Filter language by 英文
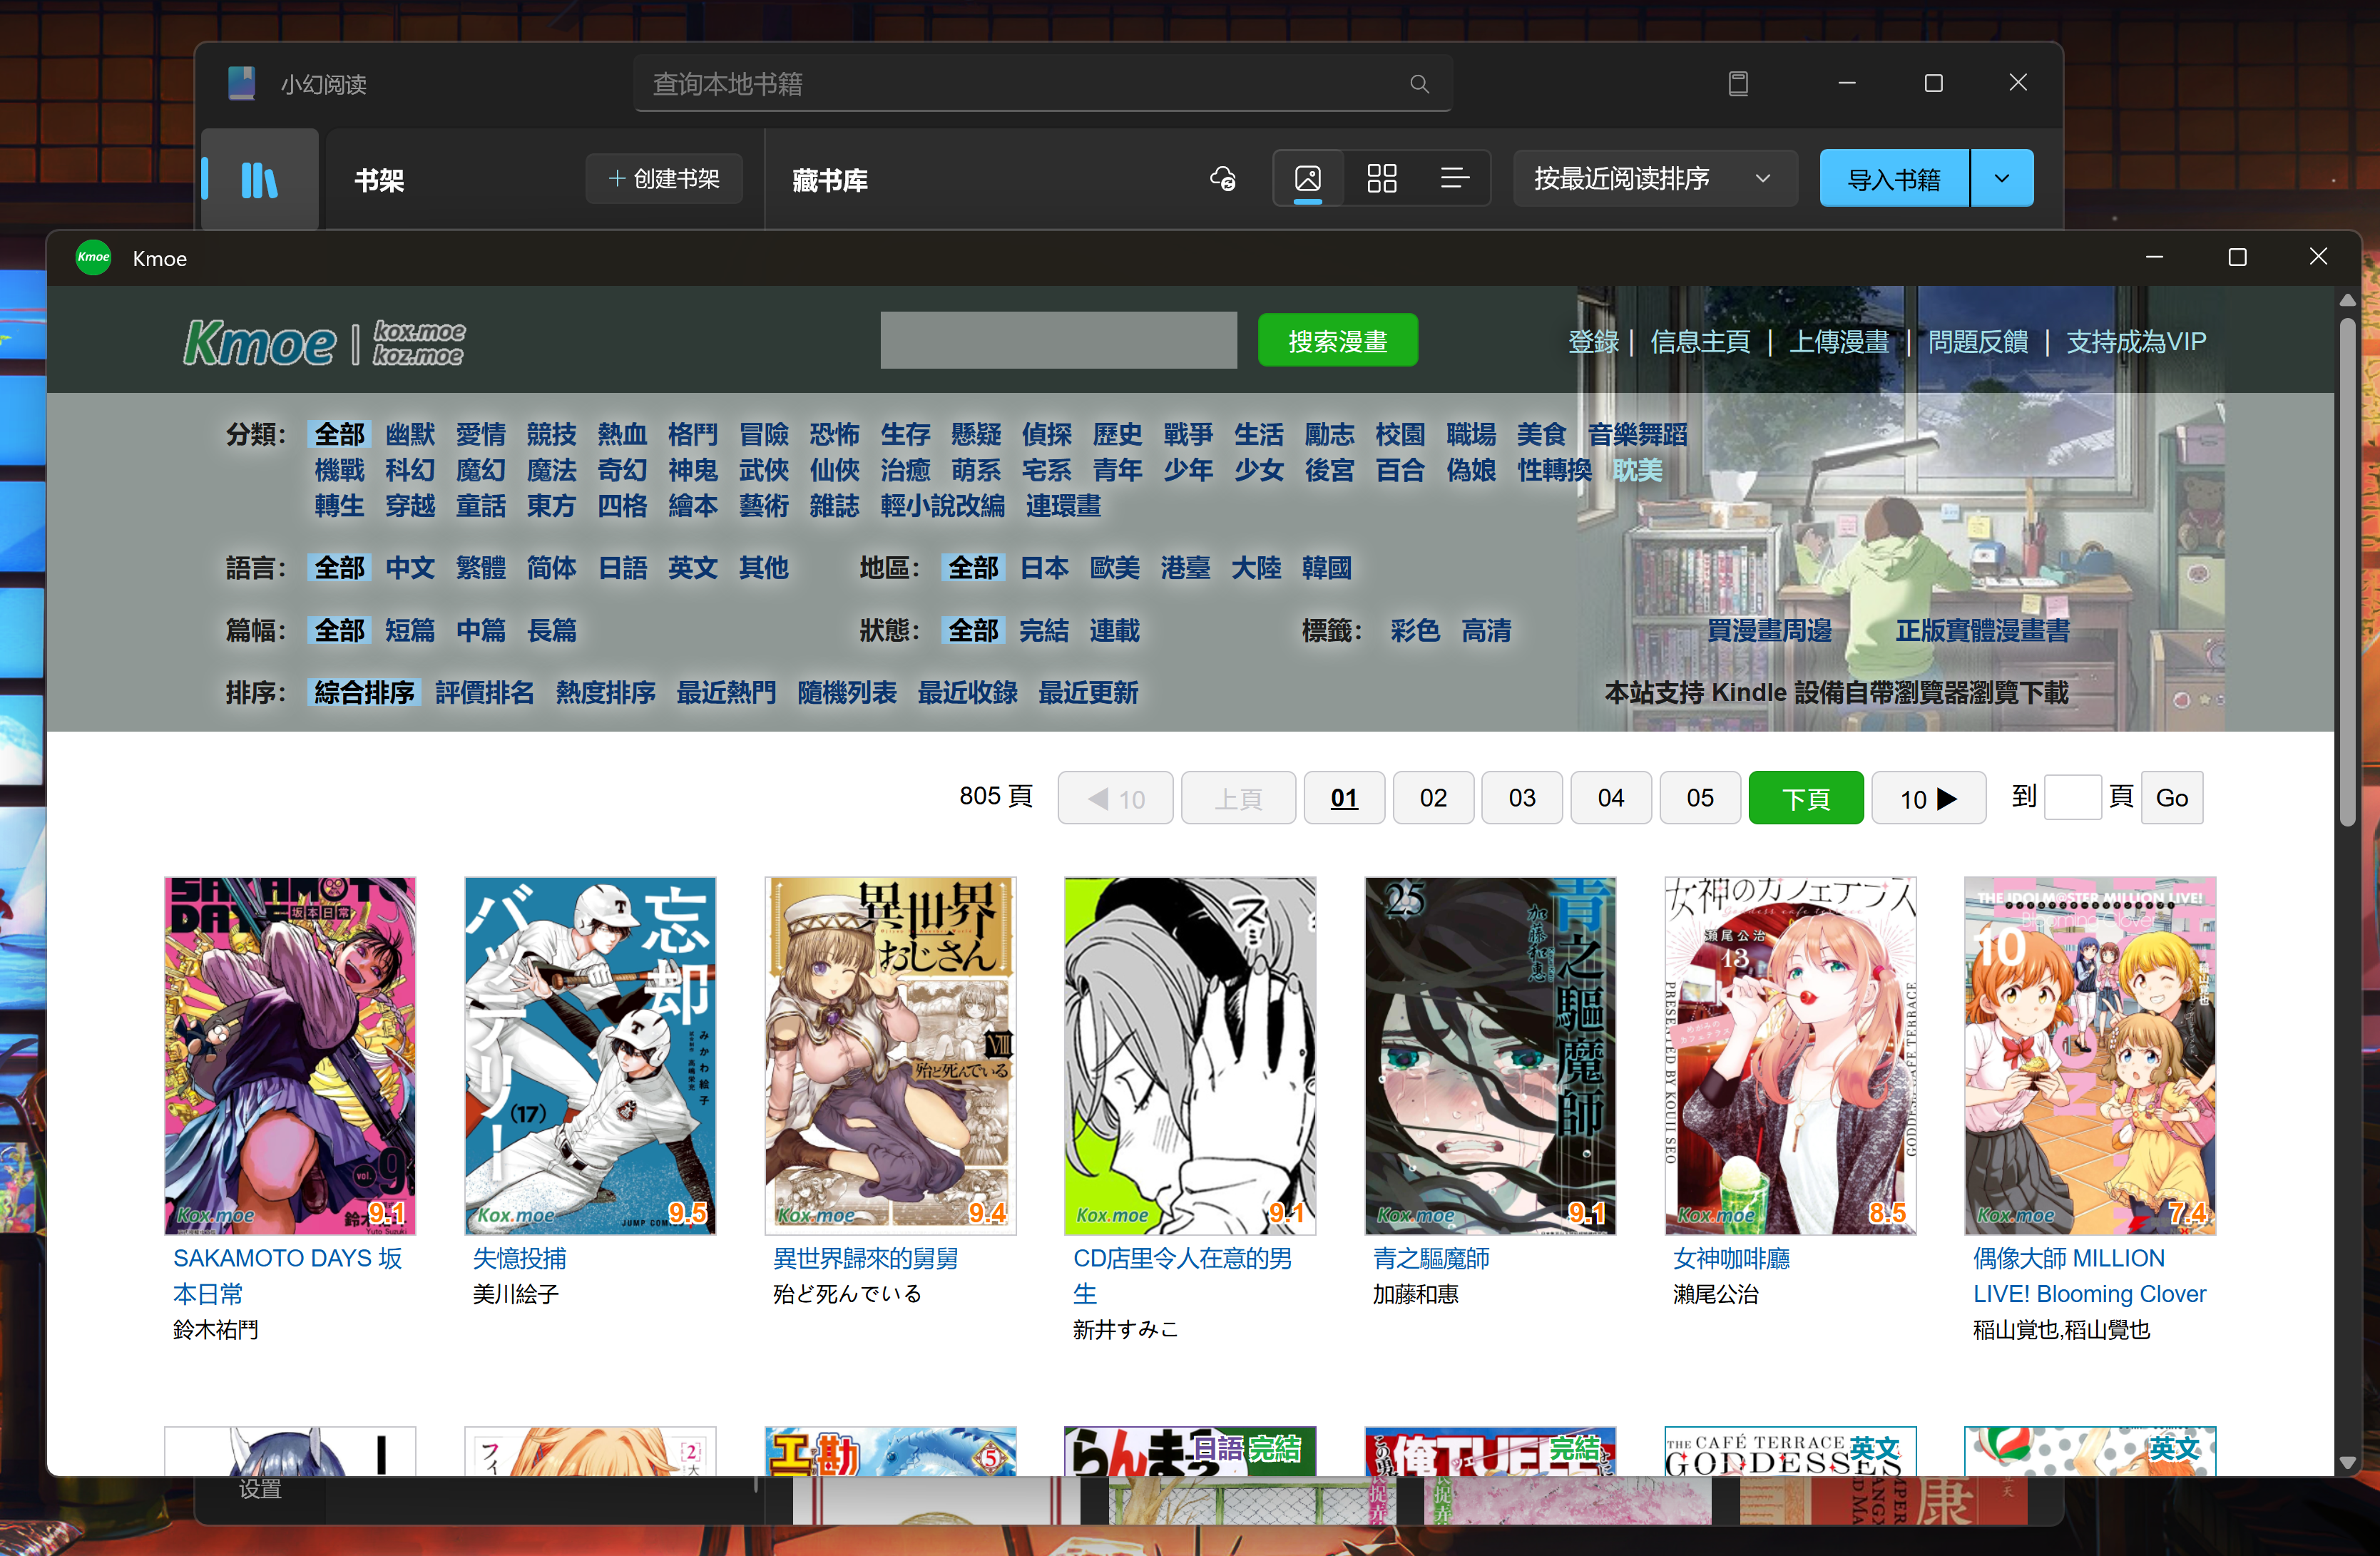Screen dimensions: 2380x1556 (x=692, y=568)
